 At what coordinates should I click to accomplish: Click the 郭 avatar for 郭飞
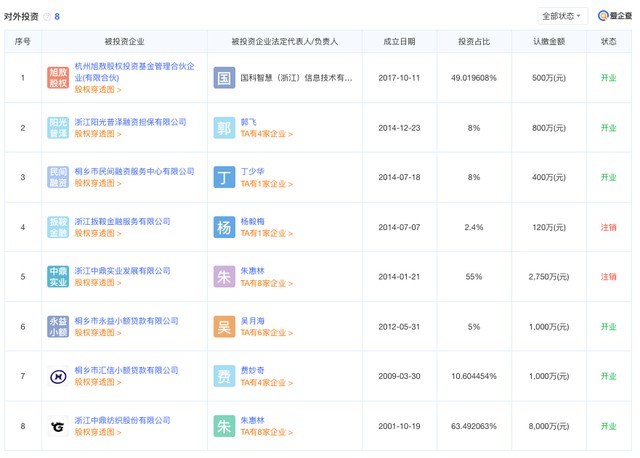[x=224, y=128]
